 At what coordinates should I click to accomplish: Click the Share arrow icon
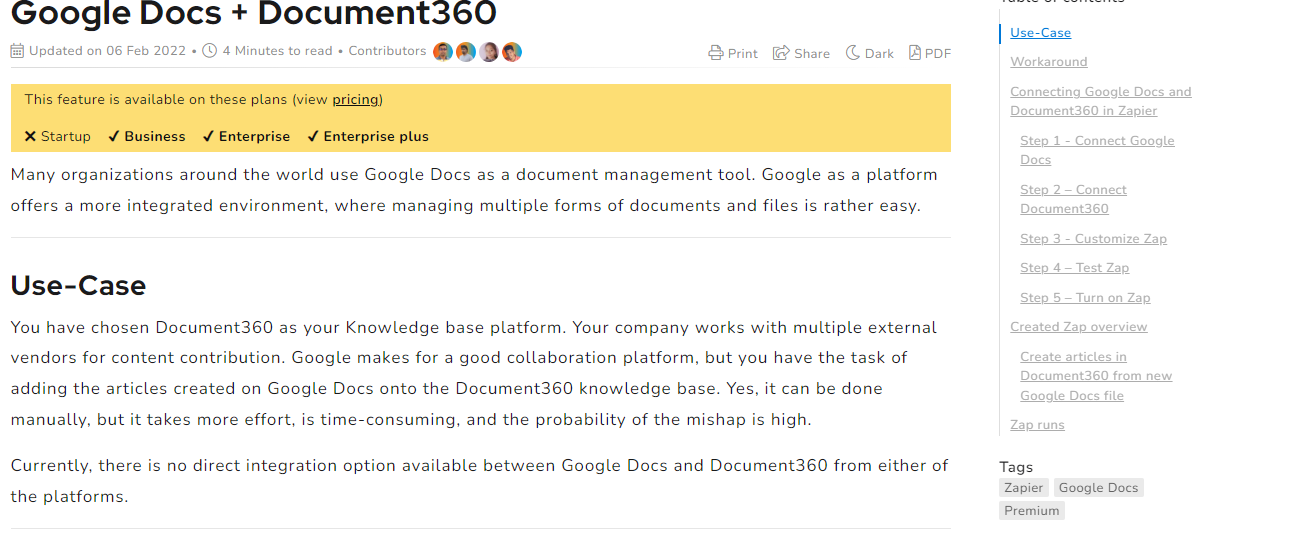click(781, 53)
